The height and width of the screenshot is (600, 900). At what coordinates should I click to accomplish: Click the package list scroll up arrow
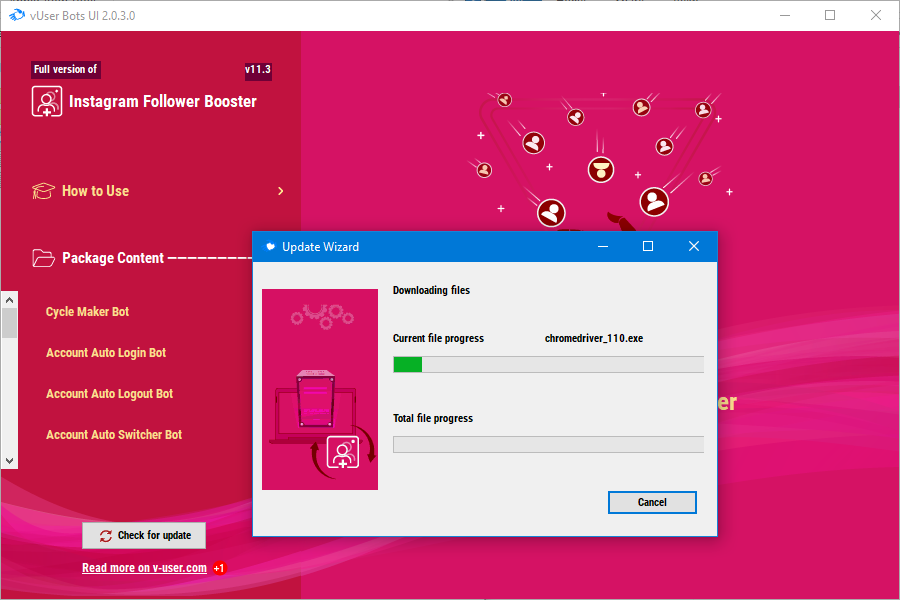click(x=9, y=300)
